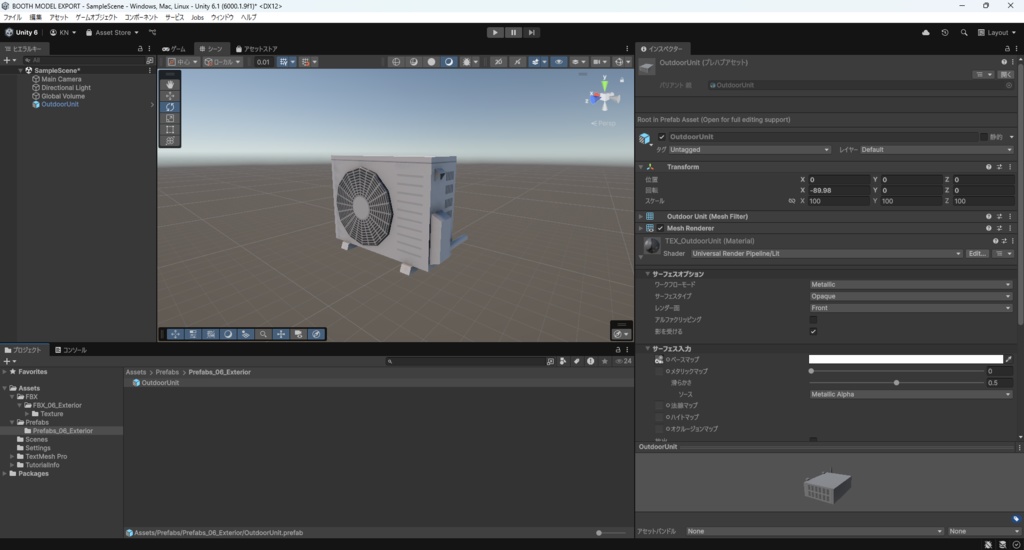Toggle the Inspector lock icon
The width and height of the screenshot is (1024, 550).
coord(1007,49)
